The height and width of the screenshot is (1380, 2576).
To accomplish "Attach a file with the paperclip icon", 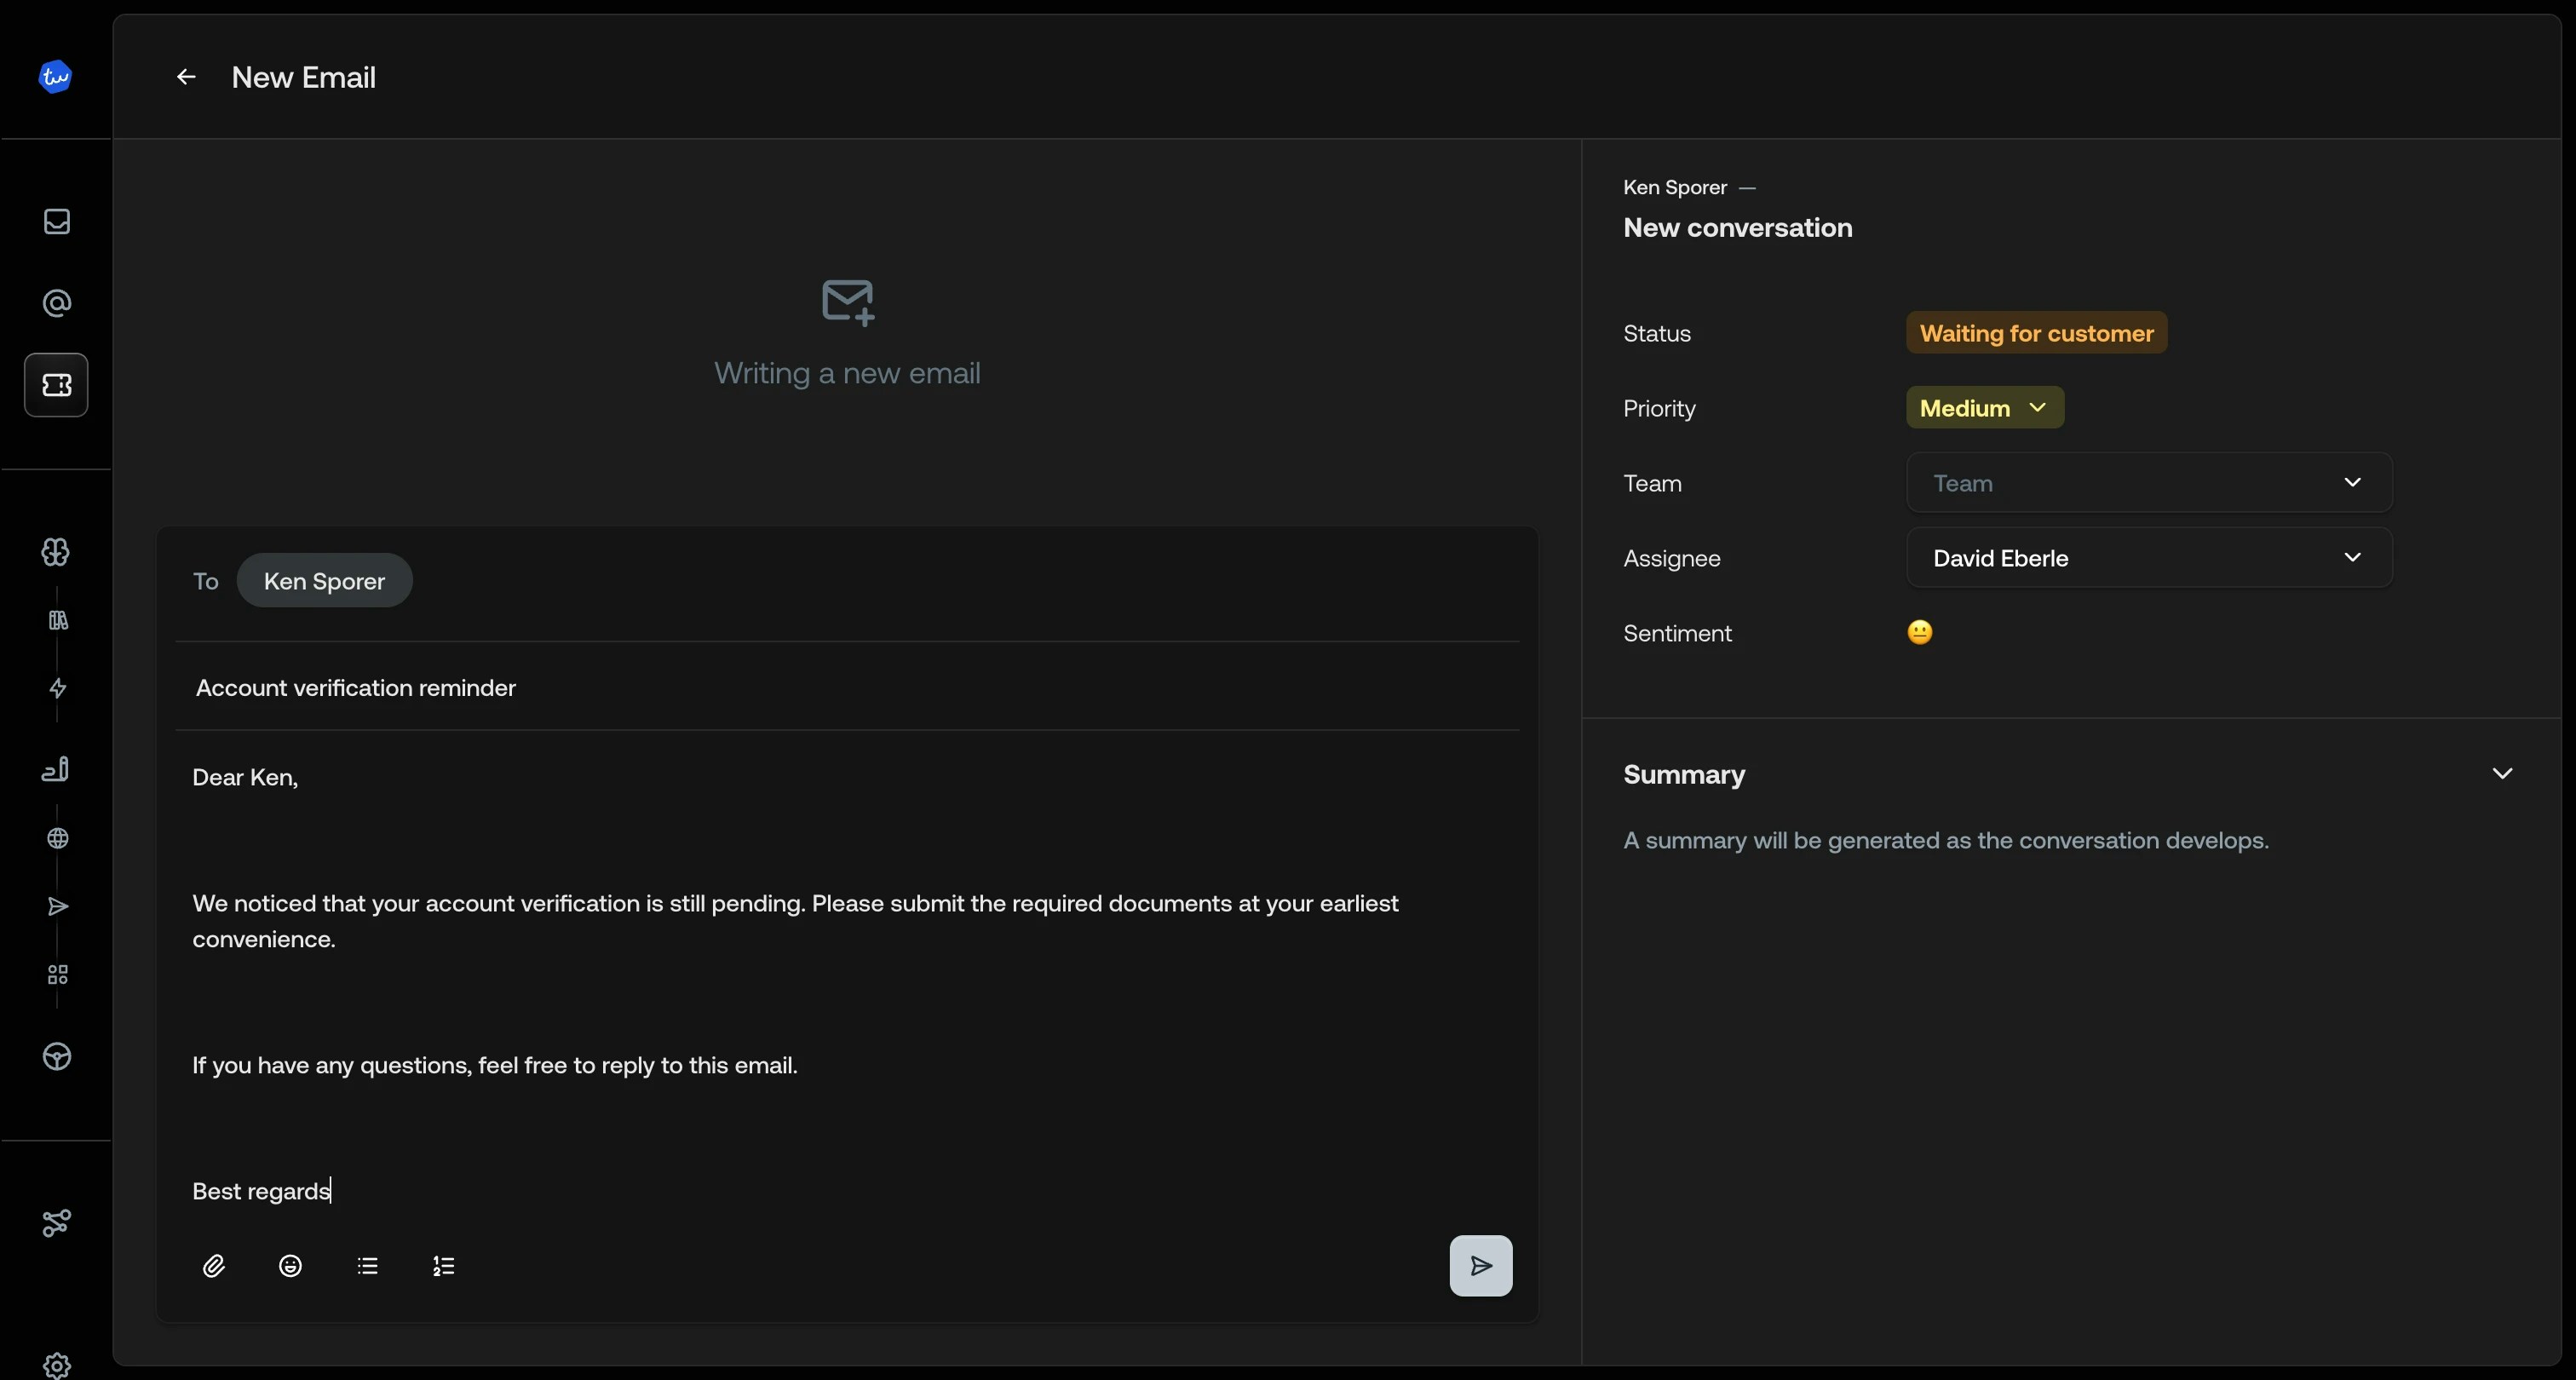I will click(x=214, y=1265).
